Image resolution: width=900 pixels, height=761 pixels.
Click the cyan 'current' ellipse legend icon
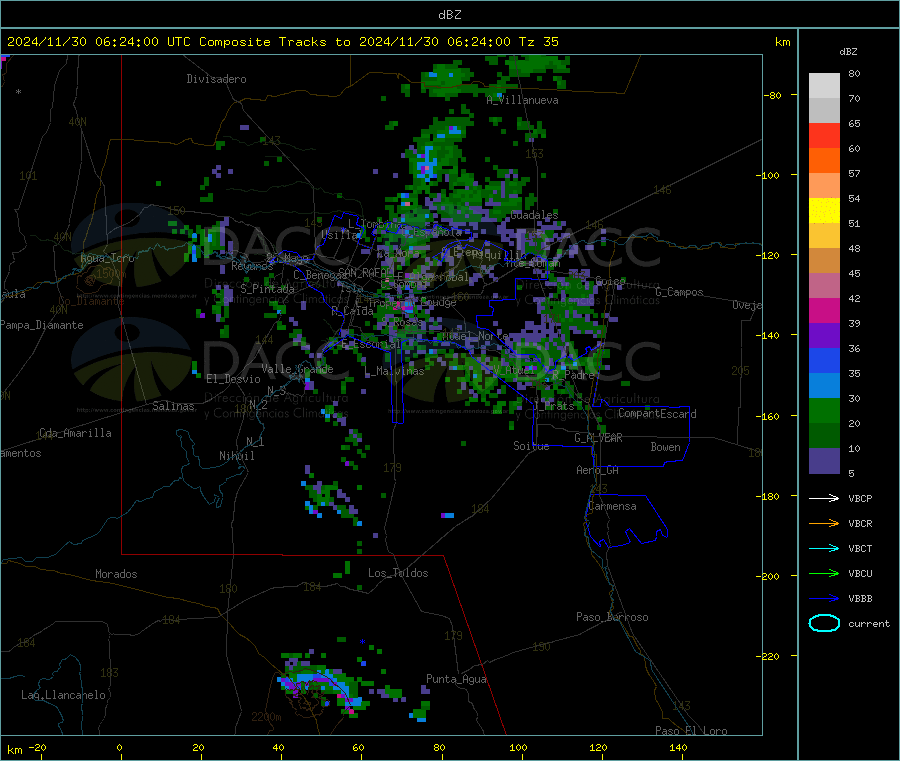(x=824, y=623)
